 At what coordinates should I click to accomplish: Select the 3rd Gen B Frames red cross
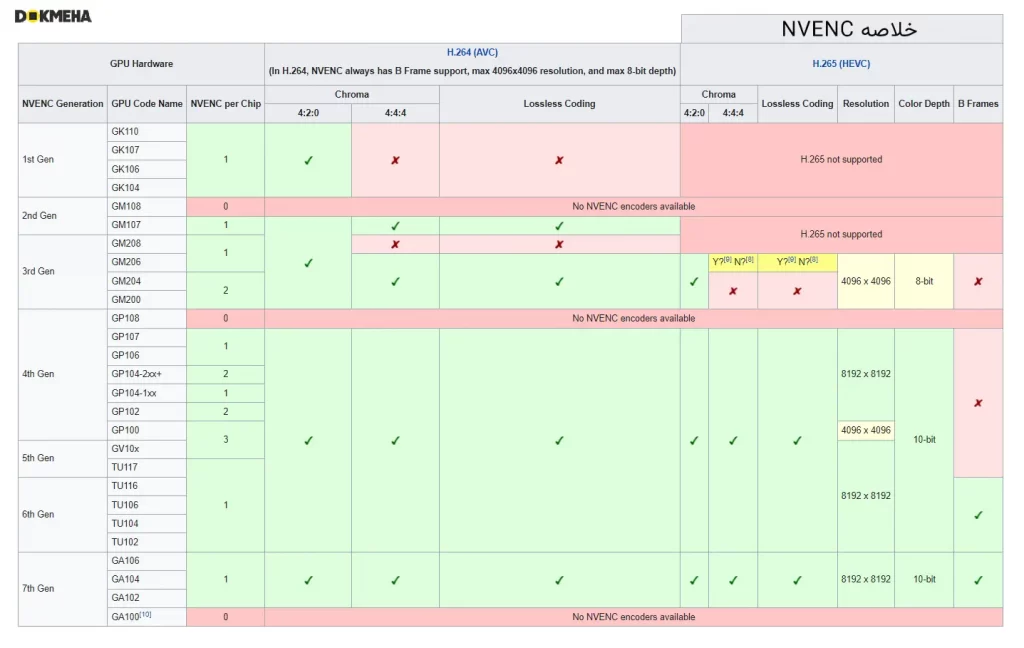[978, 282]
